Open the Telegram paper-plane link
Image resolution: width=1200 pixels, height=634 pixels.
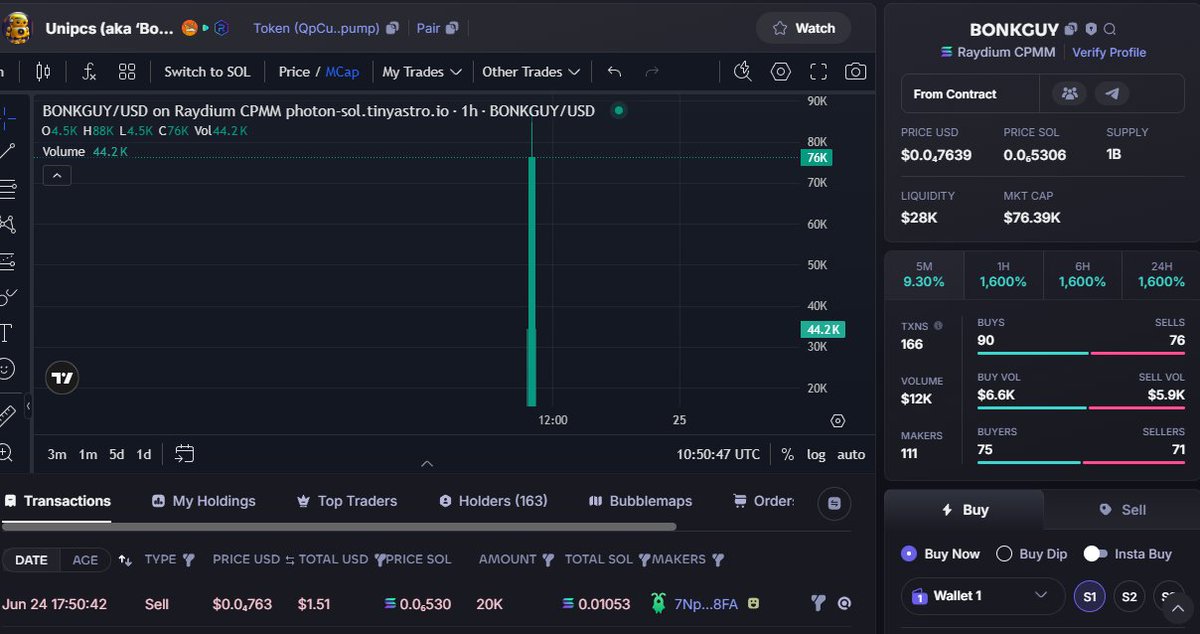click(x=1111, y=94)
